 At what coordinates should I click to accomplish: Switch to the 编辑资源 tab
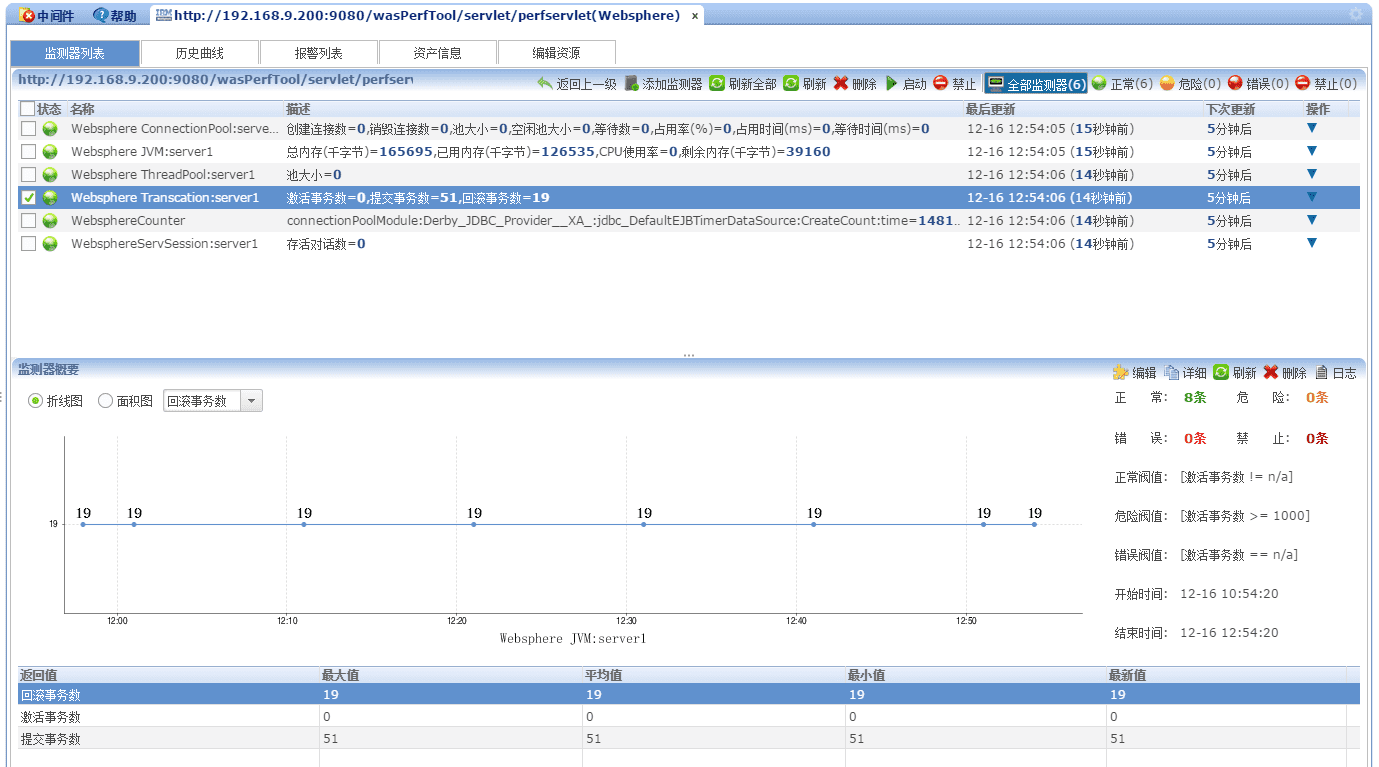point(556,53)
